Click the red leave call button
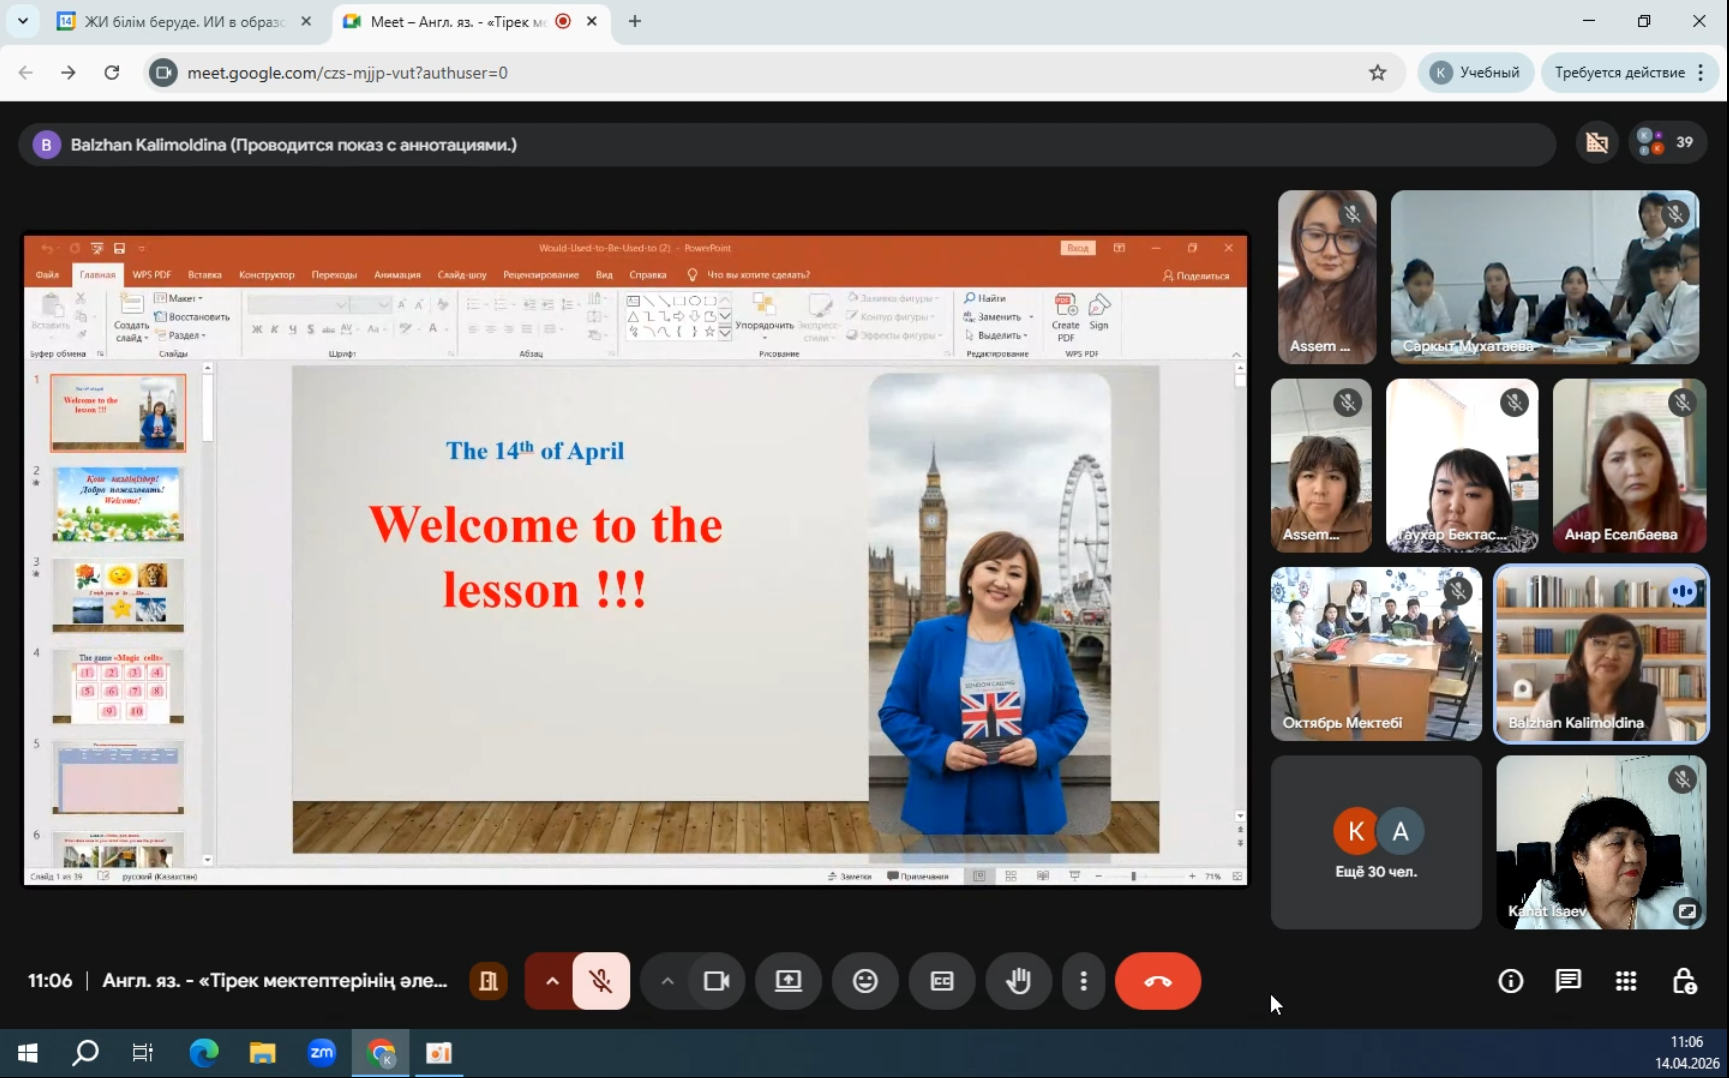The image size is (1729, 1078). [1157, 981]
